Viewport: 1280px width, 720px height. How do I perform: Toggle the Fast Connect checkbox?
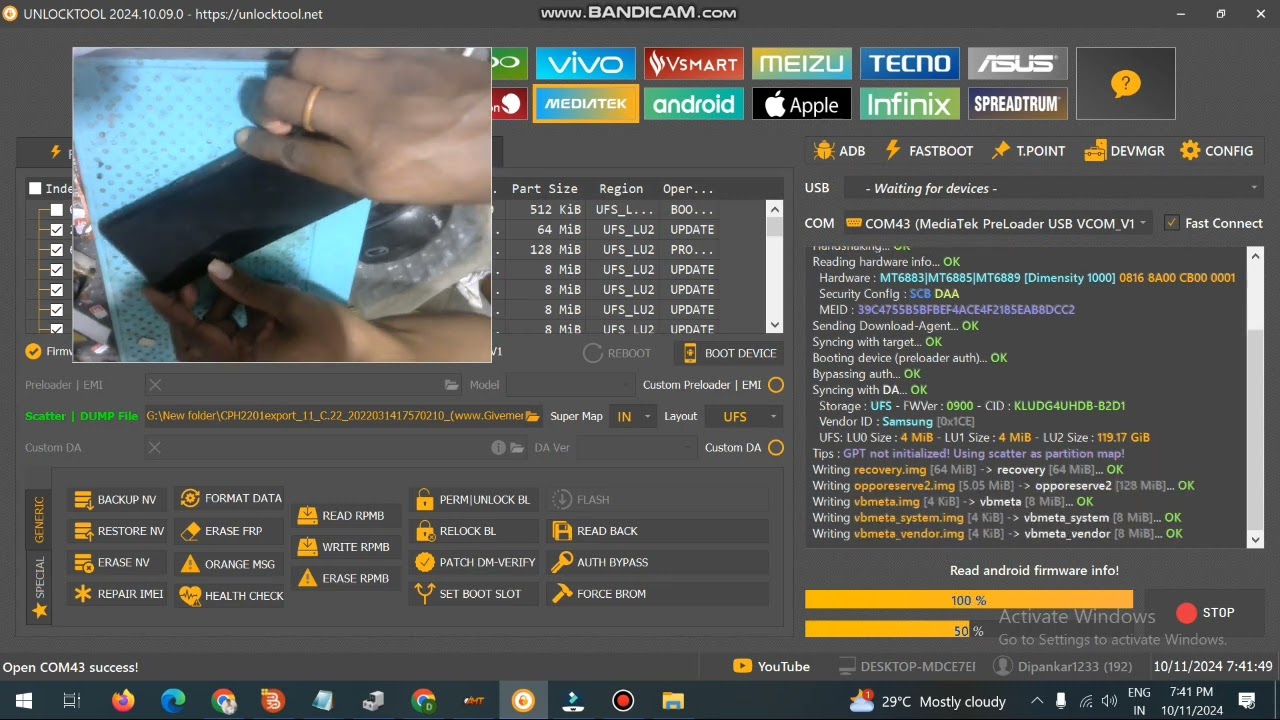click(1172, 223)
